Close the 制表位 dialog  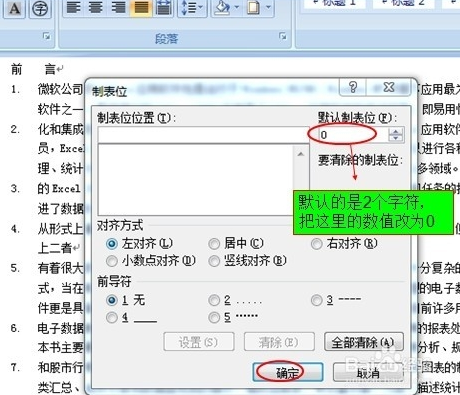[389, 88]
